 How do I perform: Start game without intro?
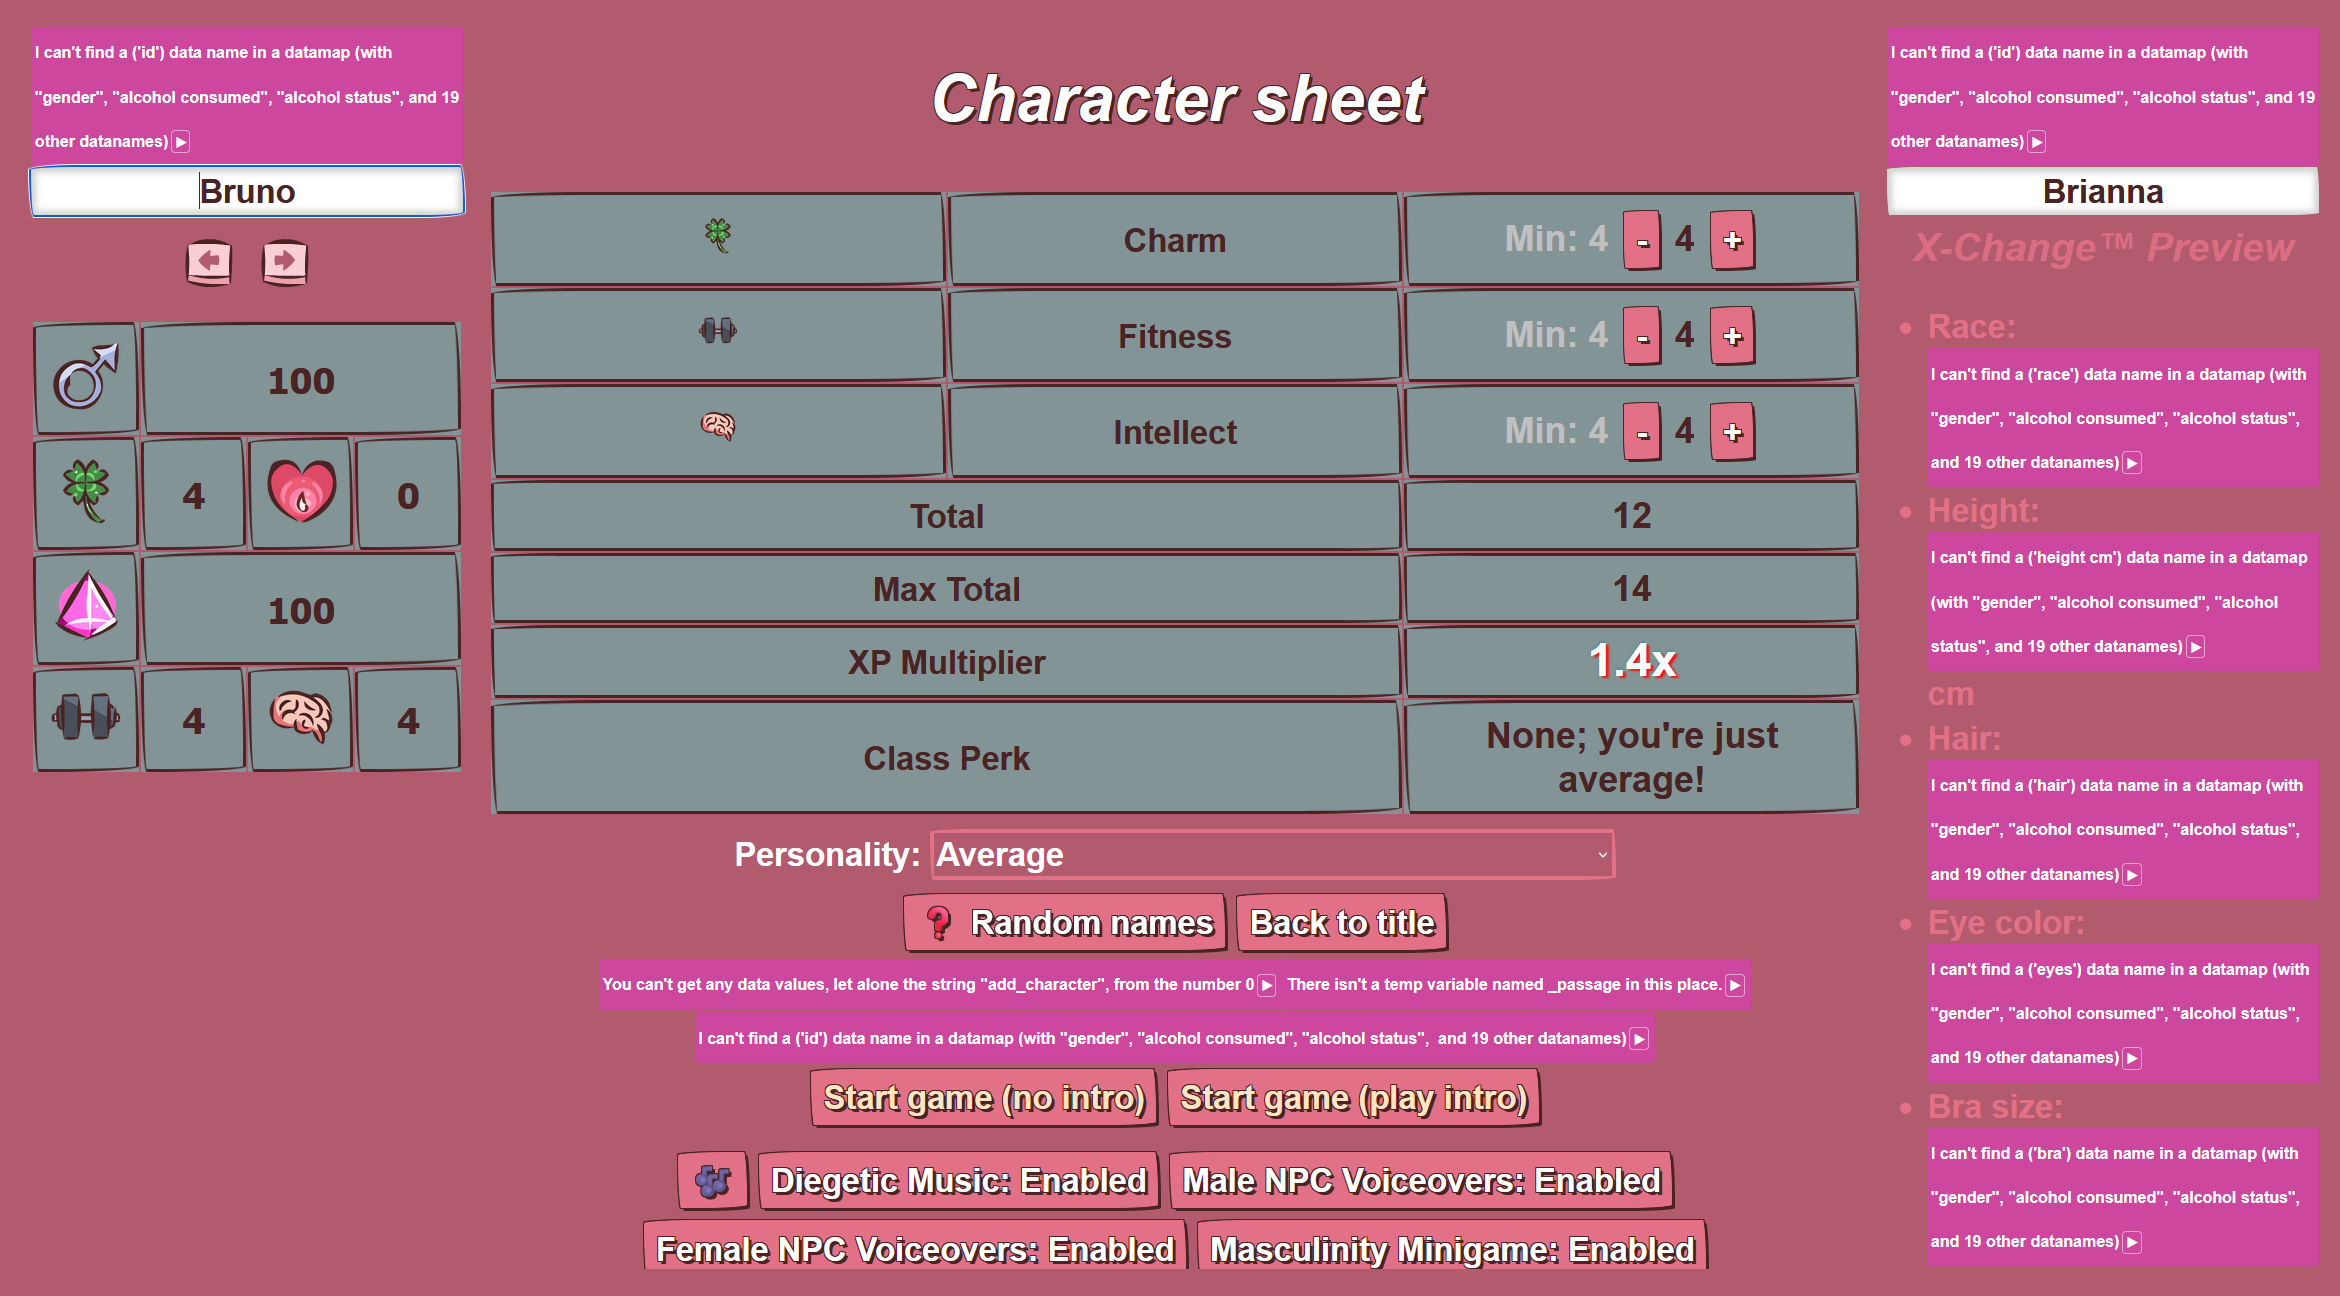click(x=983, y=1098)
